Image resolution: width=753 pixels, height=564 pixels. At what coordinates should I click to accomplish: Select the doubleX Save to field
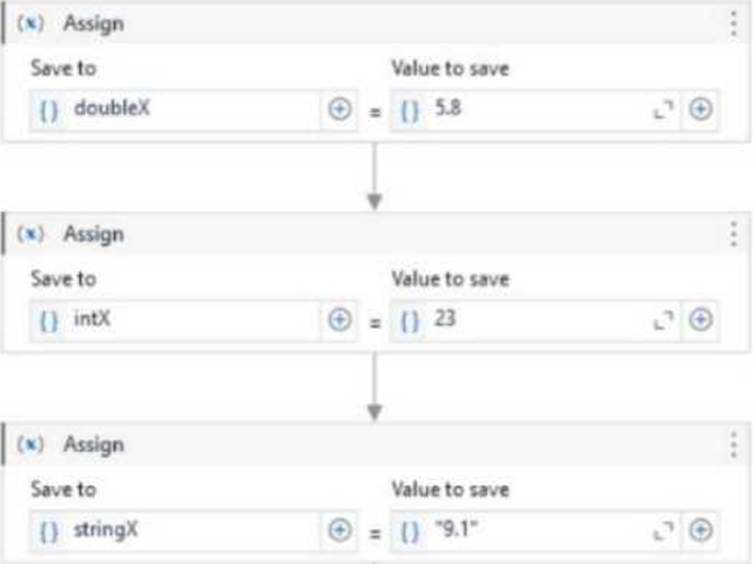(176, 110)
